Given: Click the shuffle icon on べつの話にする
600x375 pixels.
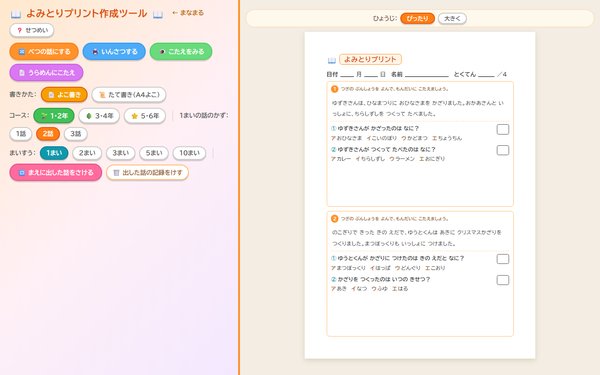Looking at the screenshot, I should [22, 52].
